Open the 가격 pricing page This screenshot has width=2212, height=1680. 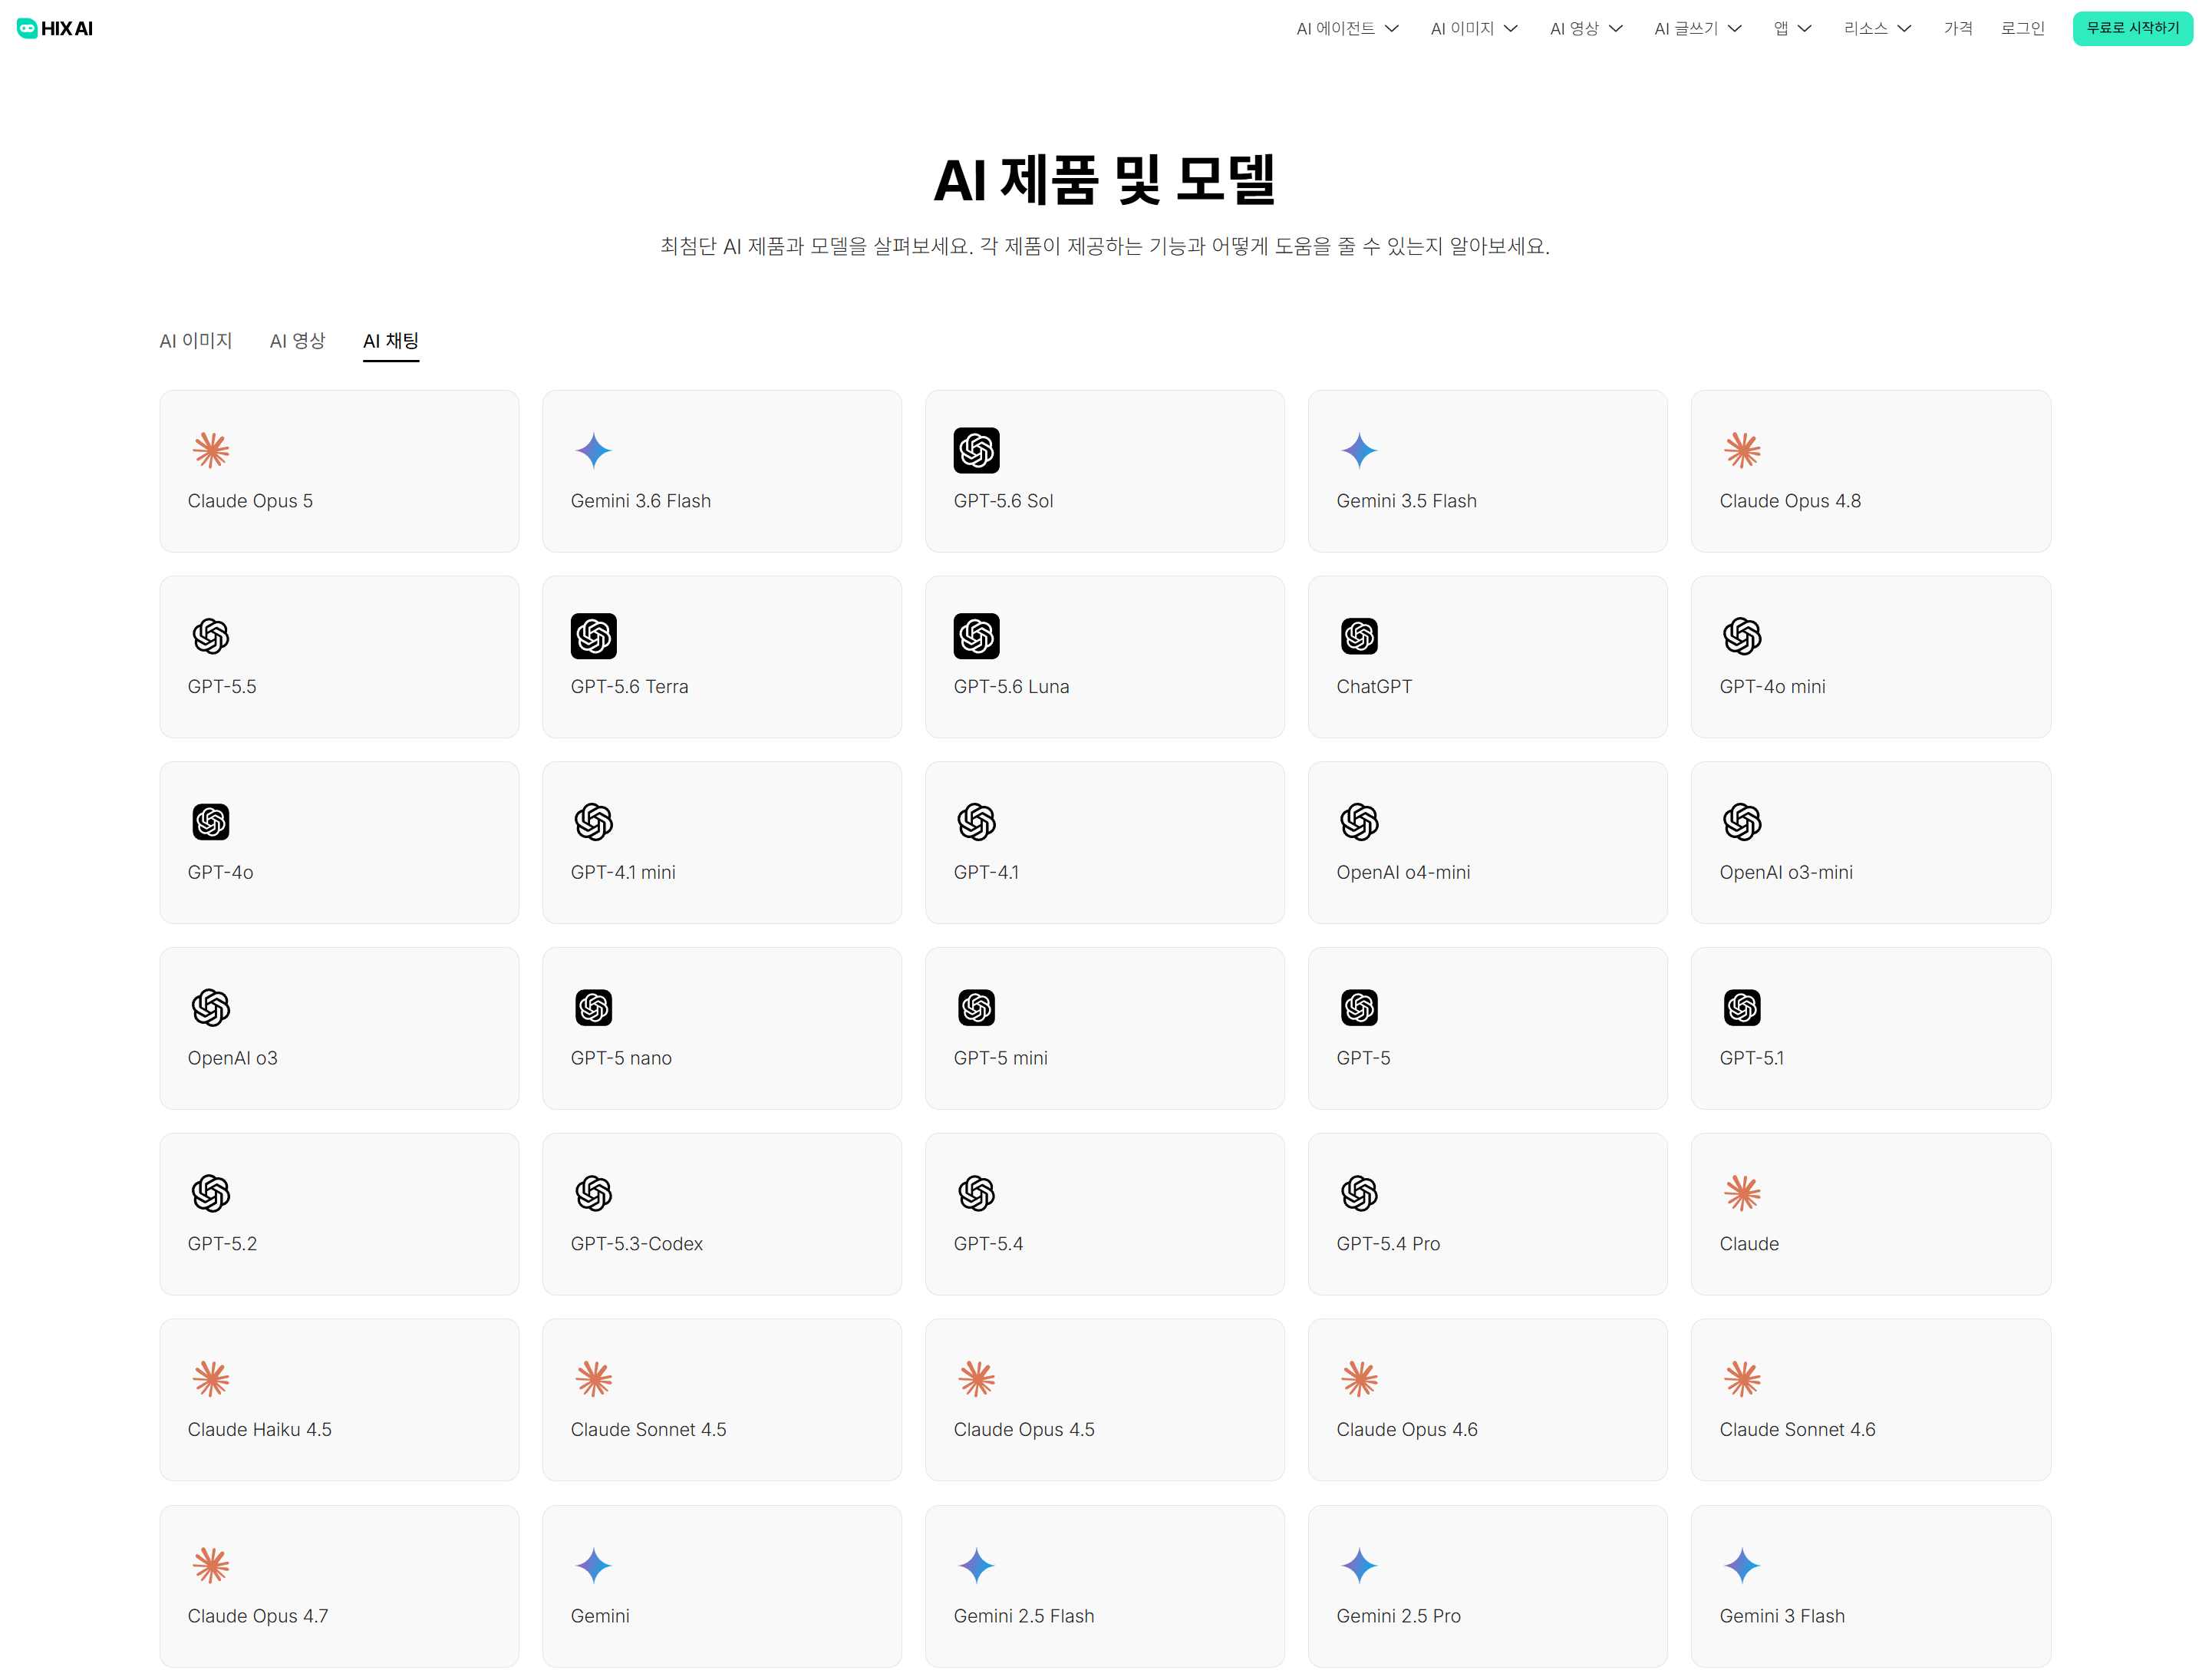click(x=1958, y=28)
